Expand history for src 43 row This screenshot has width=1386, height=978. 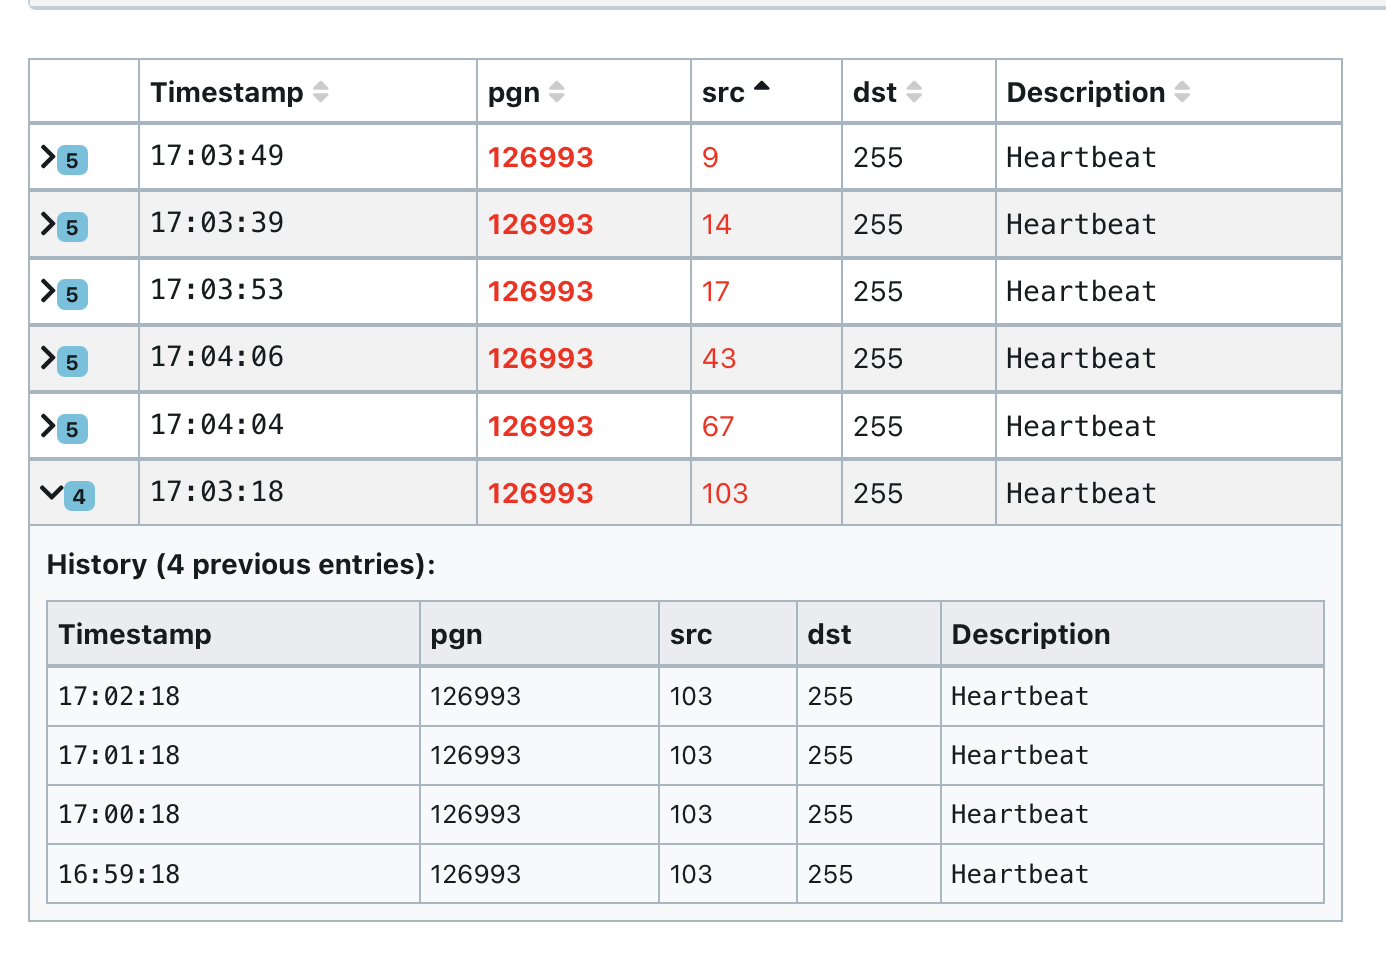click(x=47, y=358)
